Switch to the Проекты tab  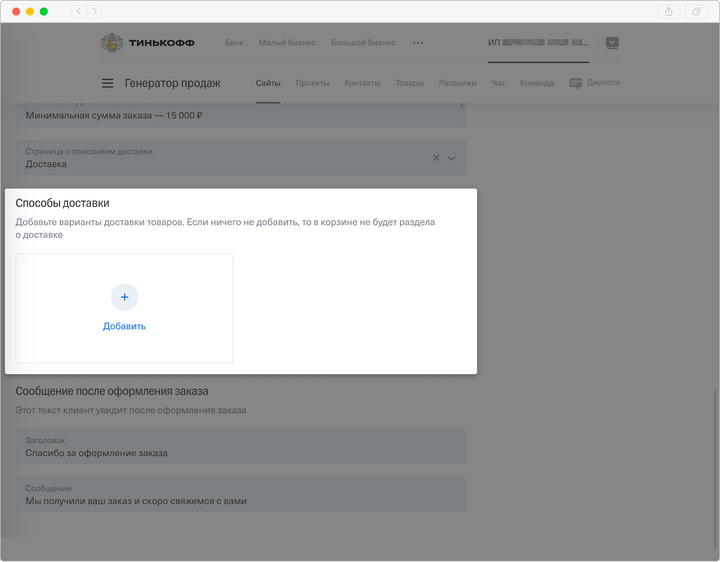coord(312,83)
